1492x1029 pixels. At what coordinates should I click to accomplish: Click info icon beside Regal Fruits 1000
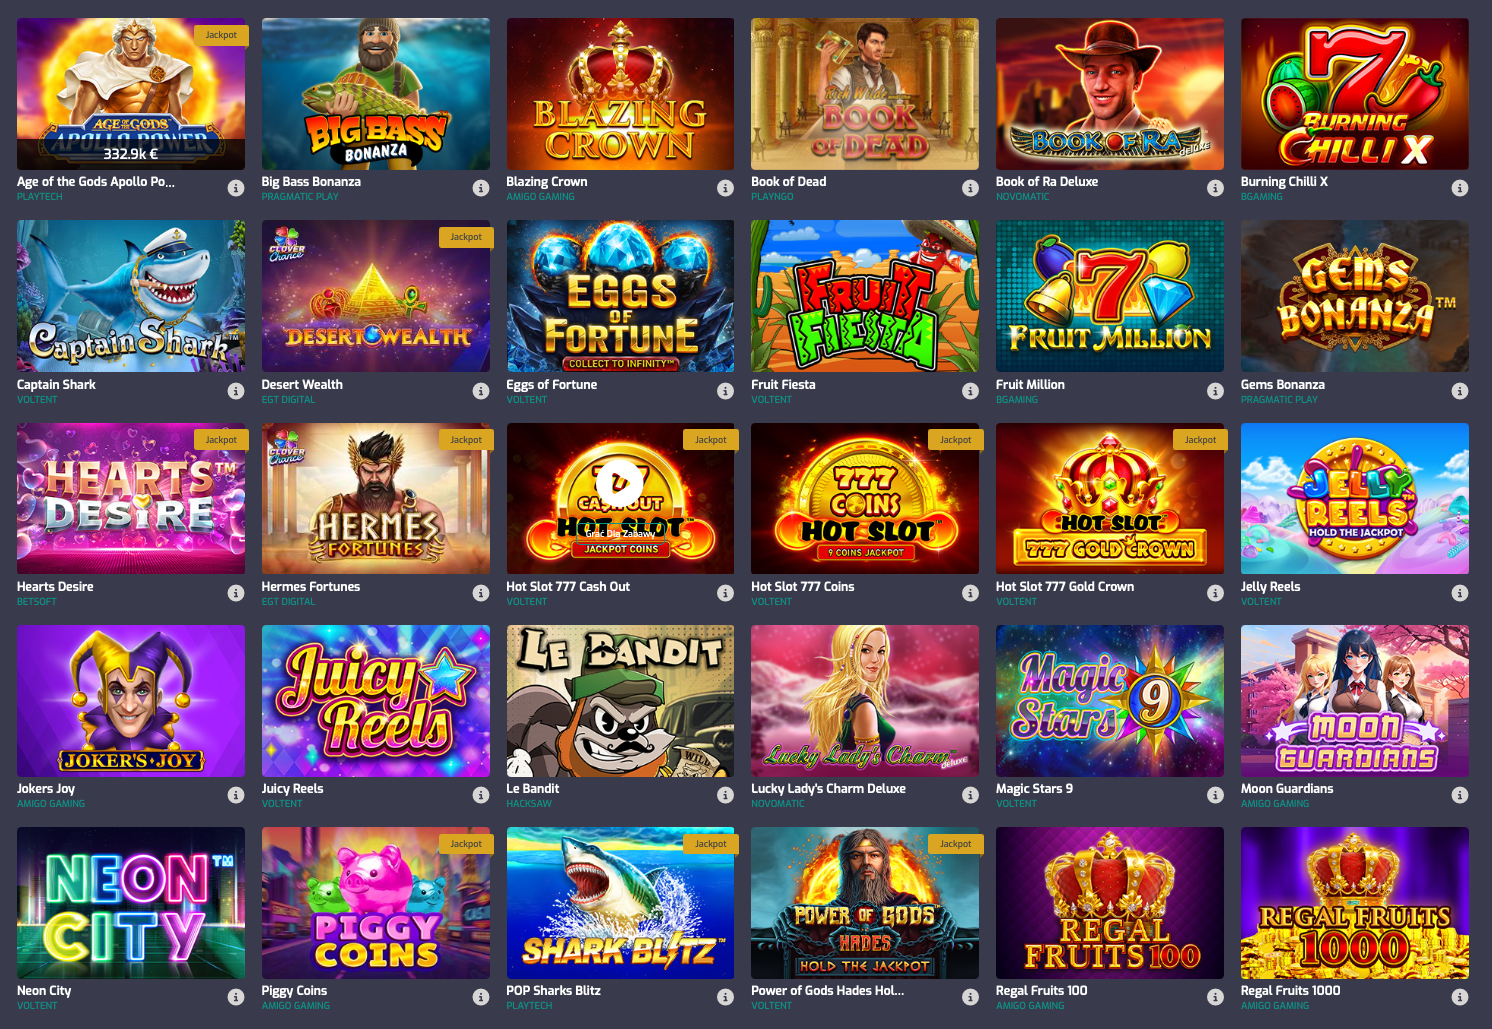1460,997
